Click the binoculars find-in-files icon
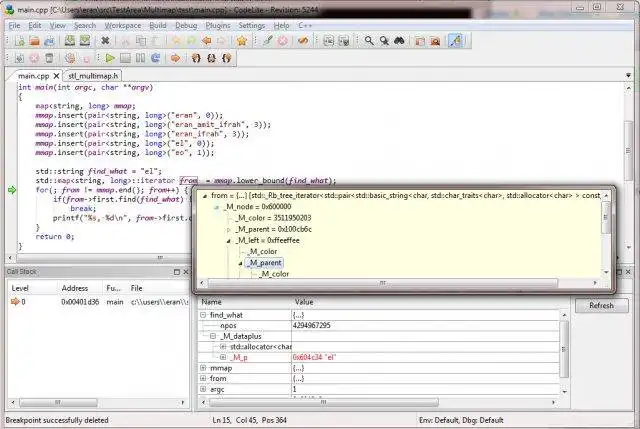This screenshot has width=640, height=429. tap(399, 41)
